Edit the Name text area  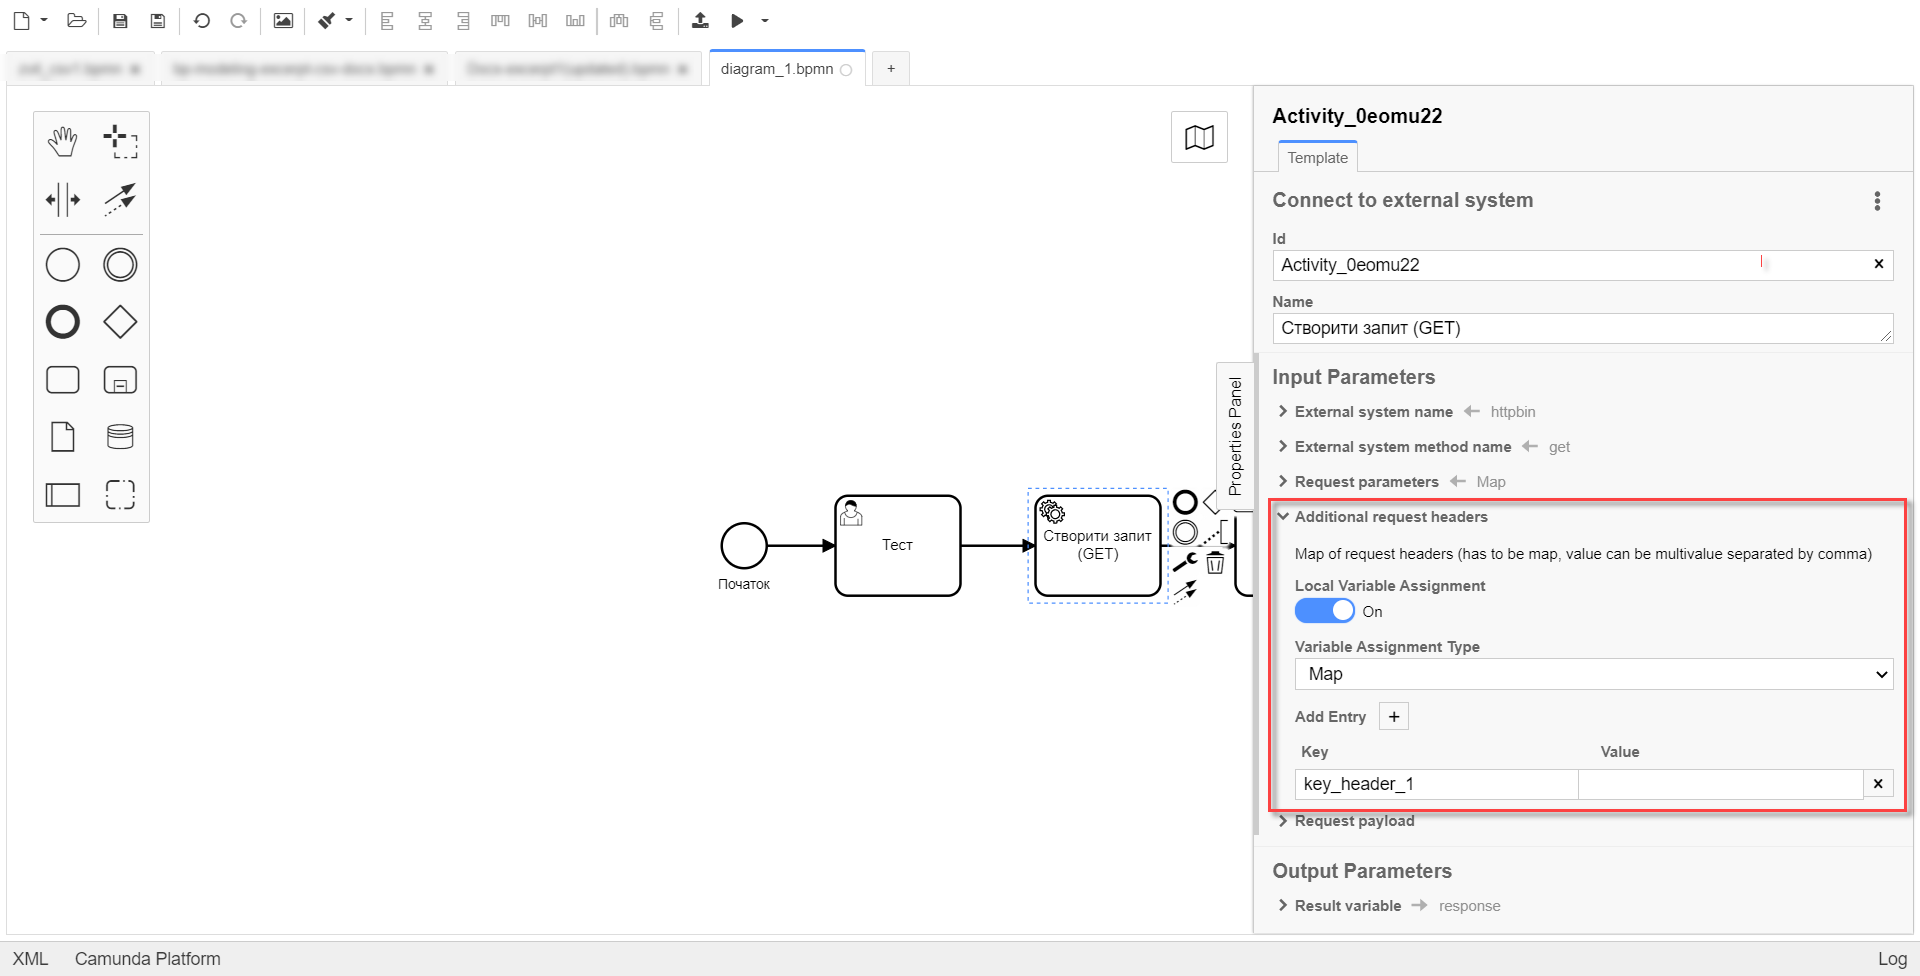coord(1583,328)
